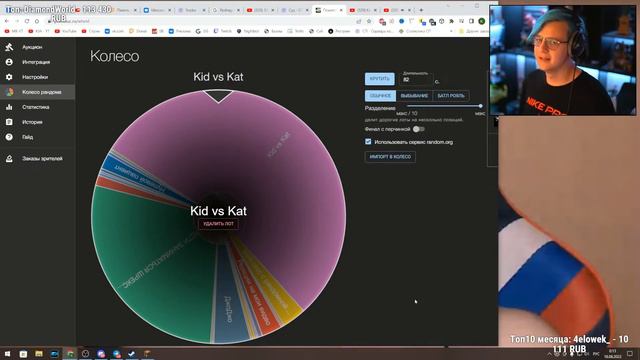This screenshot has height=360, width=640.
Task: Open the YouTube bookmark in bookmarks bar
Action: [x=66, y=31]
